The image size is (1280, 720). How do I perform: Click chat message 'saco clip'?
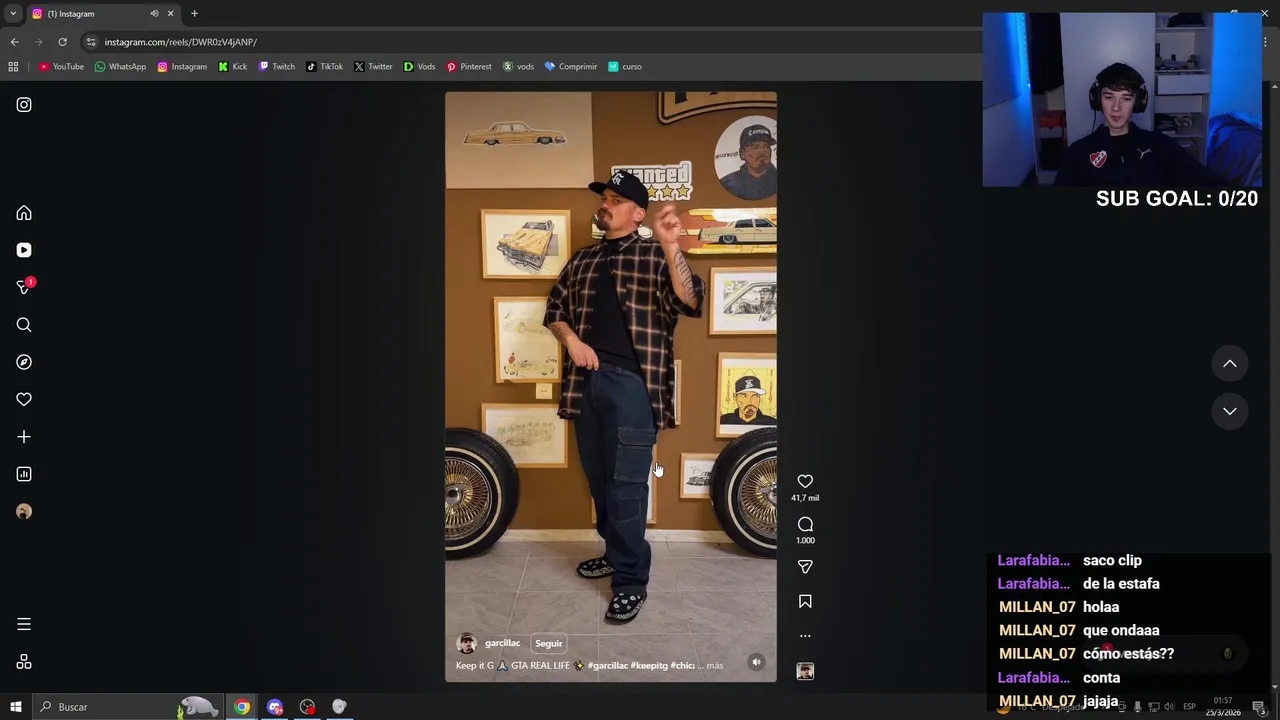tap(1112, 560)
